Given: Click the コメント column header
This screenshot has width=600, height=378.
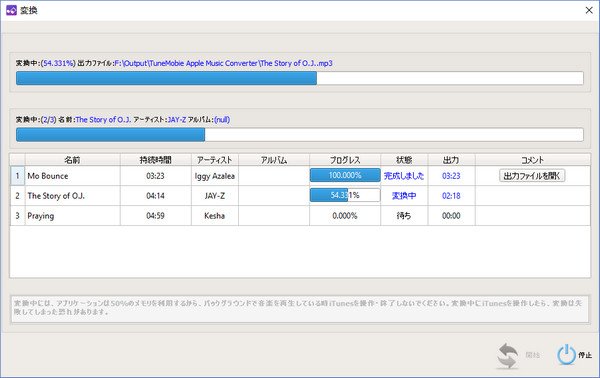Looking at the screenshot, I should point(533,160).
